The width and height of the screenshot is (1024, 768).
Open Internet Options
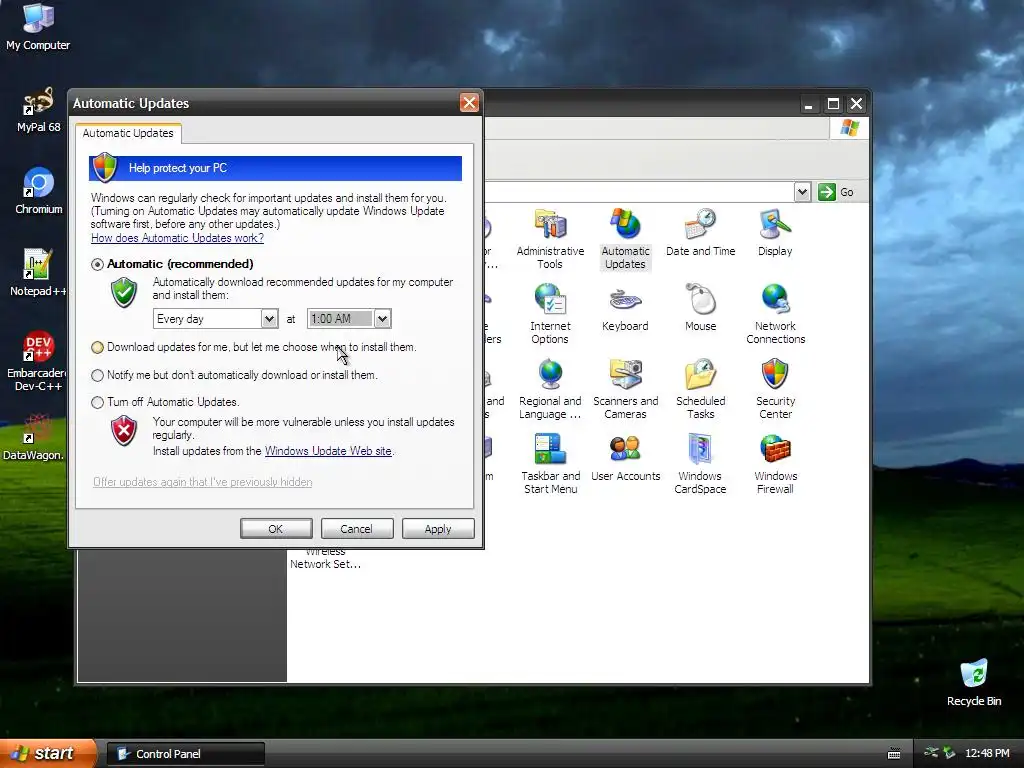550,313
